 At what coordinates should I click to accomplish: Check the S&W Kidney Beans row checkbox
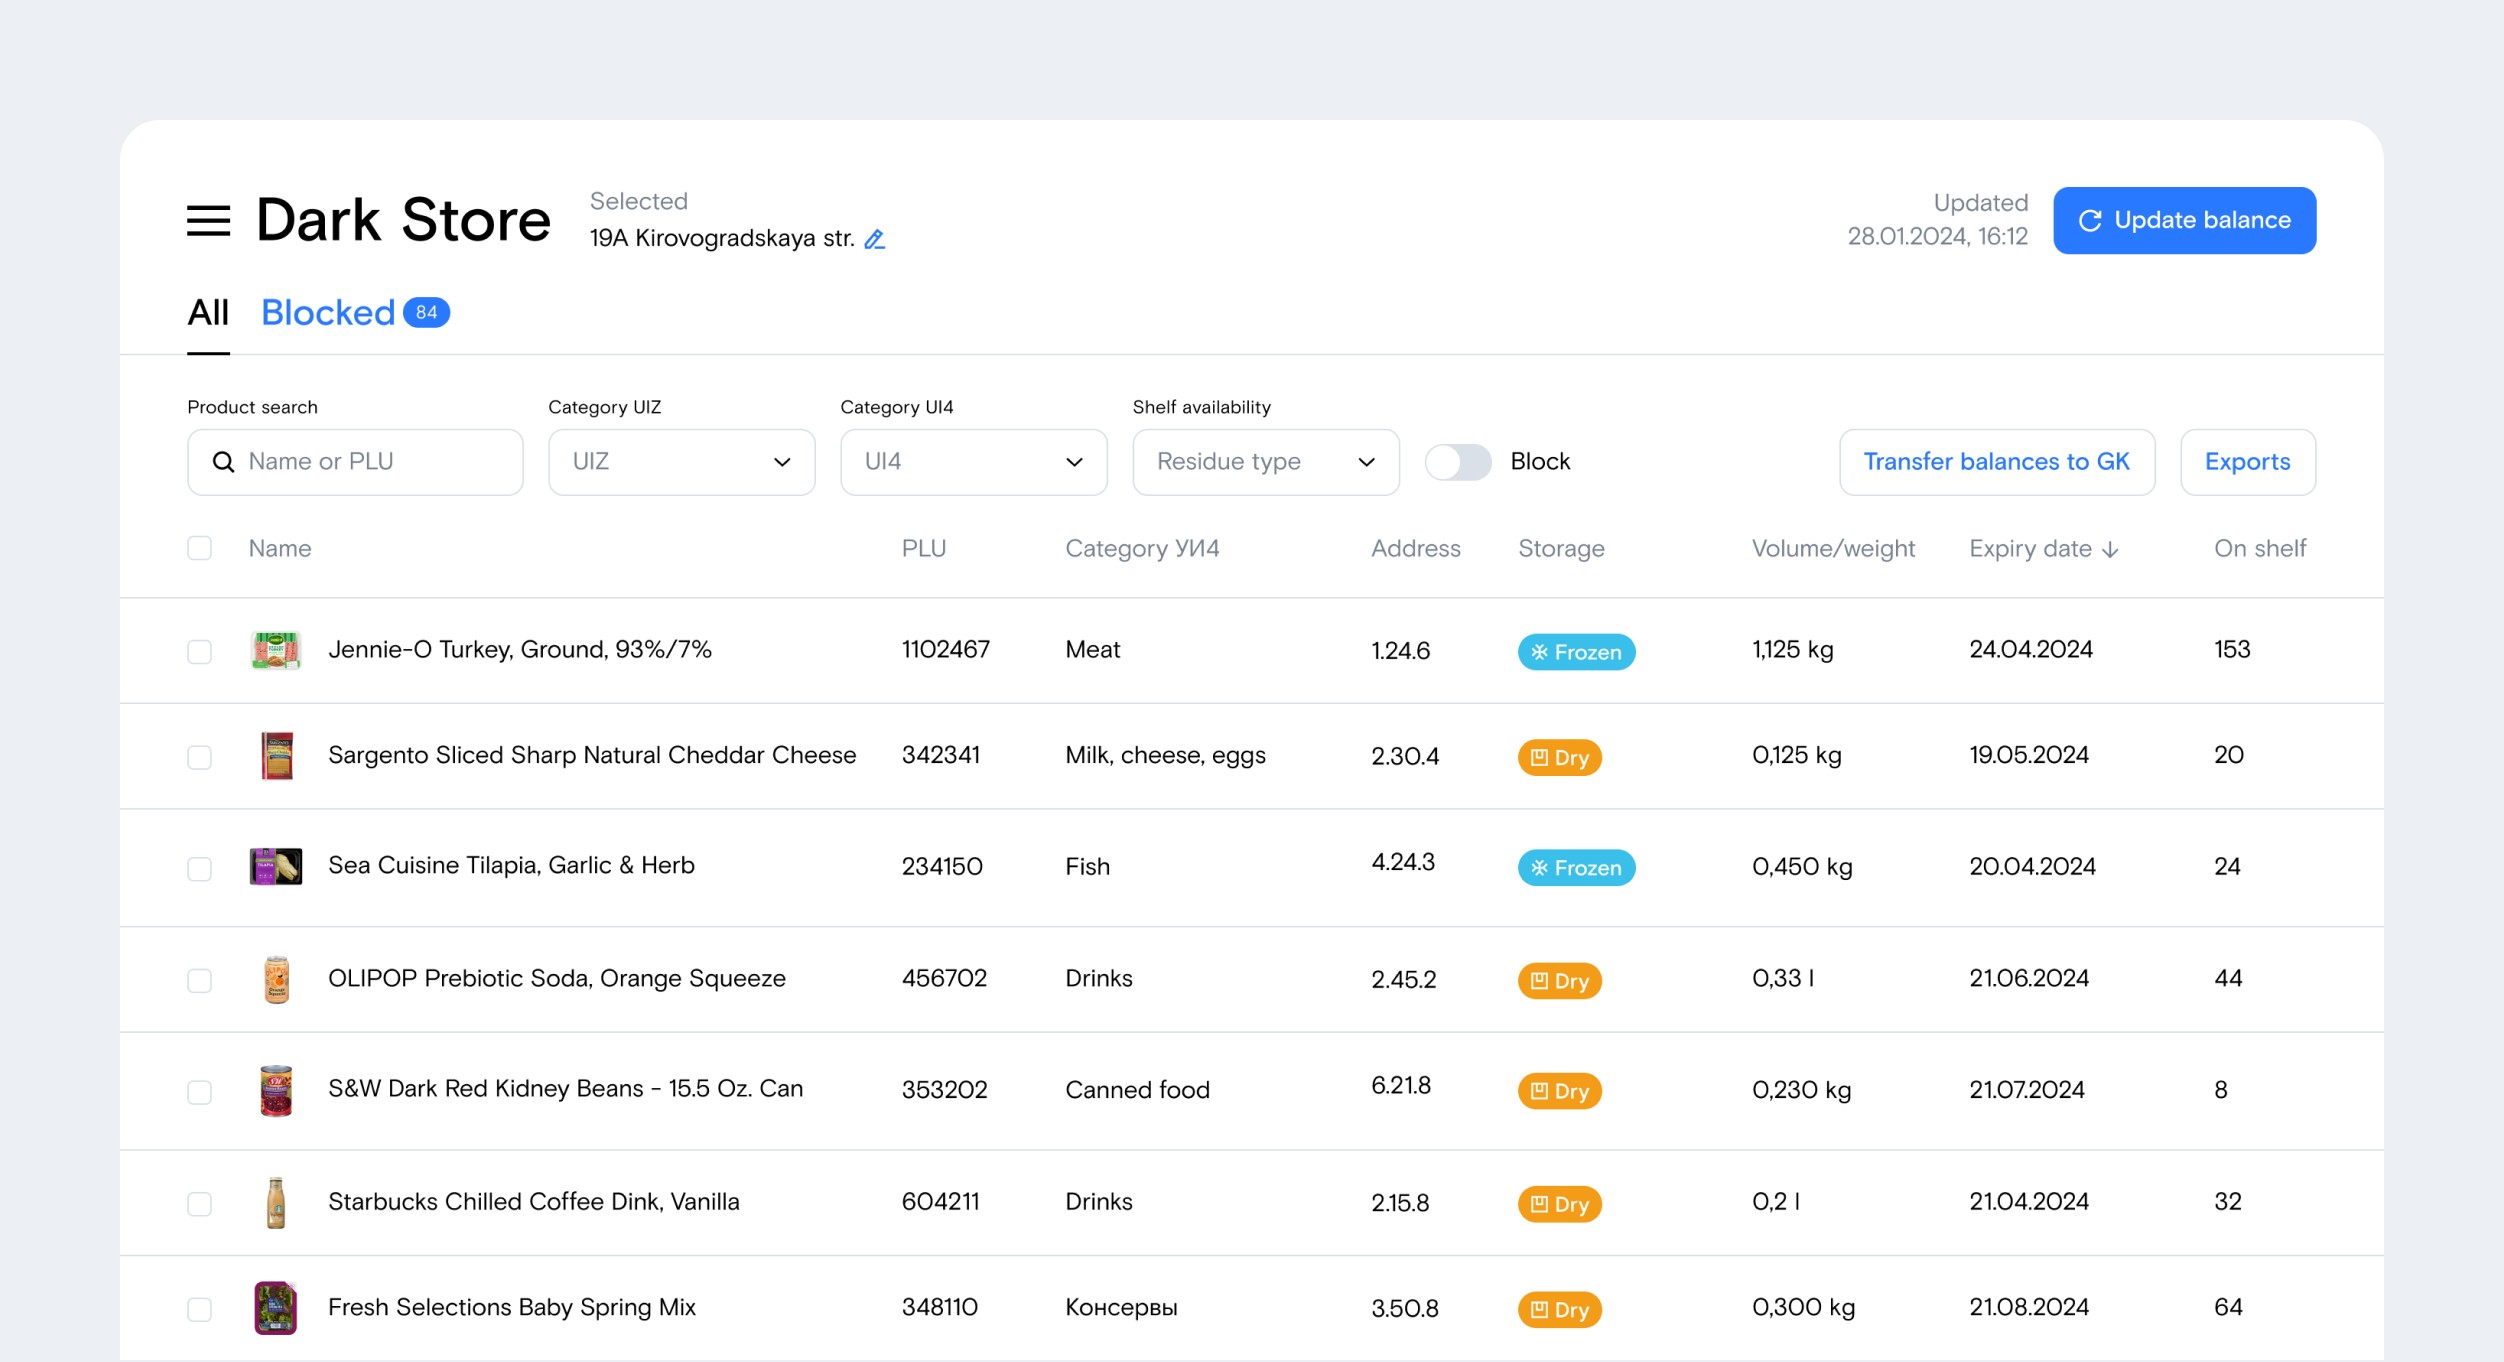(200, 1091)
